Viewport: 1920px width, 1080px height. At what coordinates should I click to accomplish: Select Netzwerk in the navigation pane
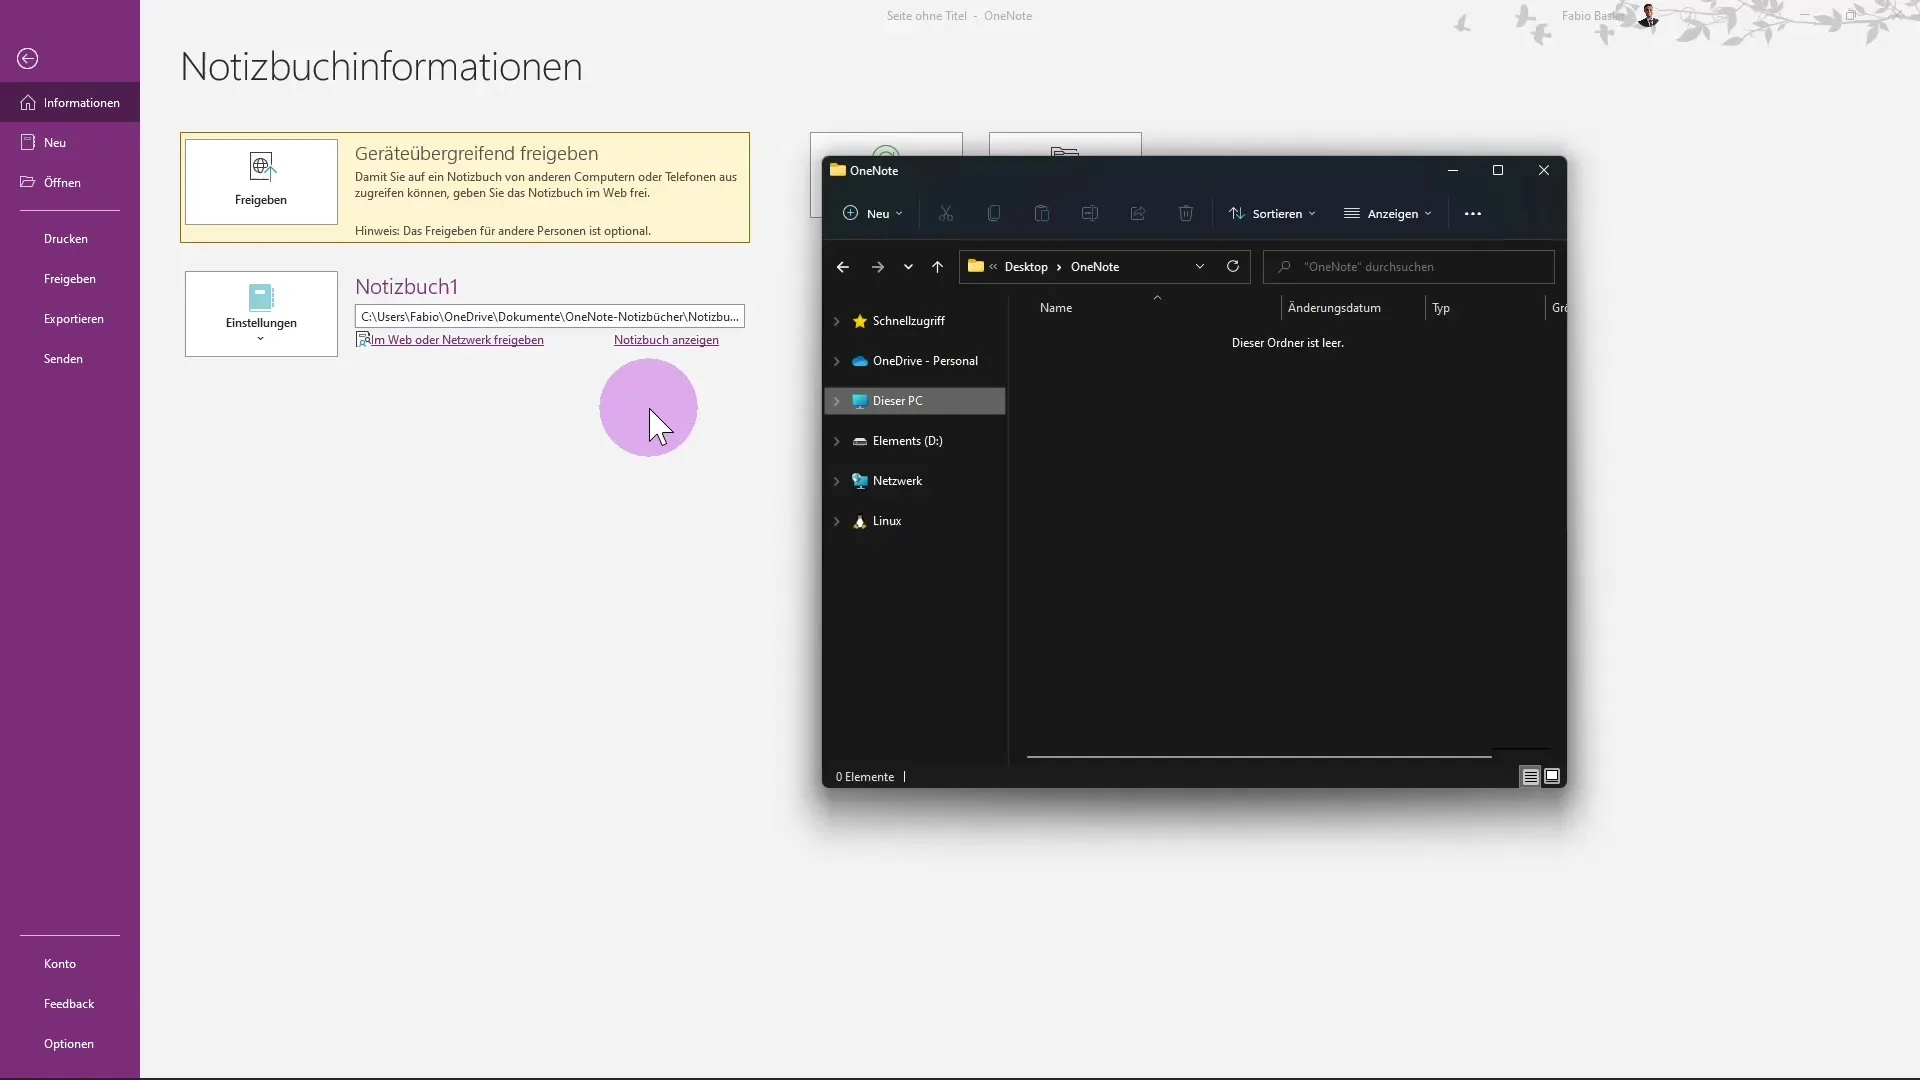tap(897, 481)
